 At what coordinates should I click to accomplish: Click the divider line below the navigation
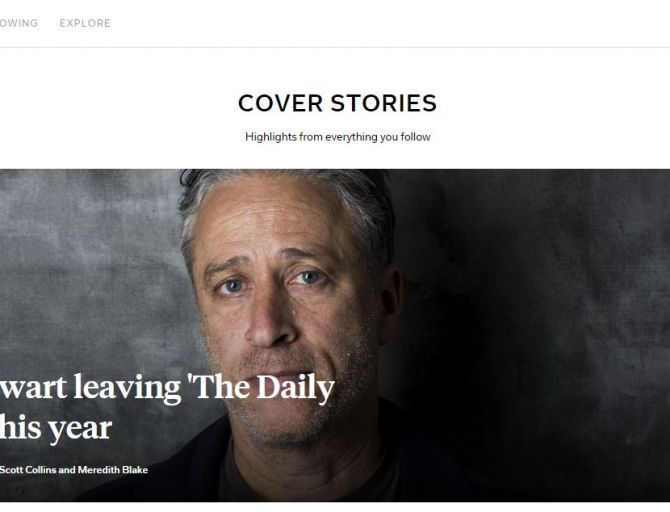click(x=335, y=47)
